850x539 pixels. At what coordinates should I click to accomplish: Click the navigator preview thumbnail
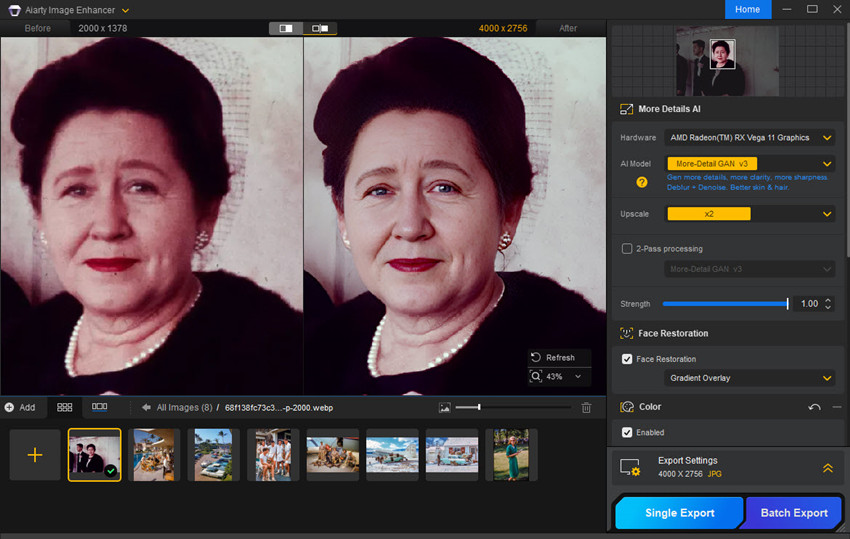click(727, 61)
